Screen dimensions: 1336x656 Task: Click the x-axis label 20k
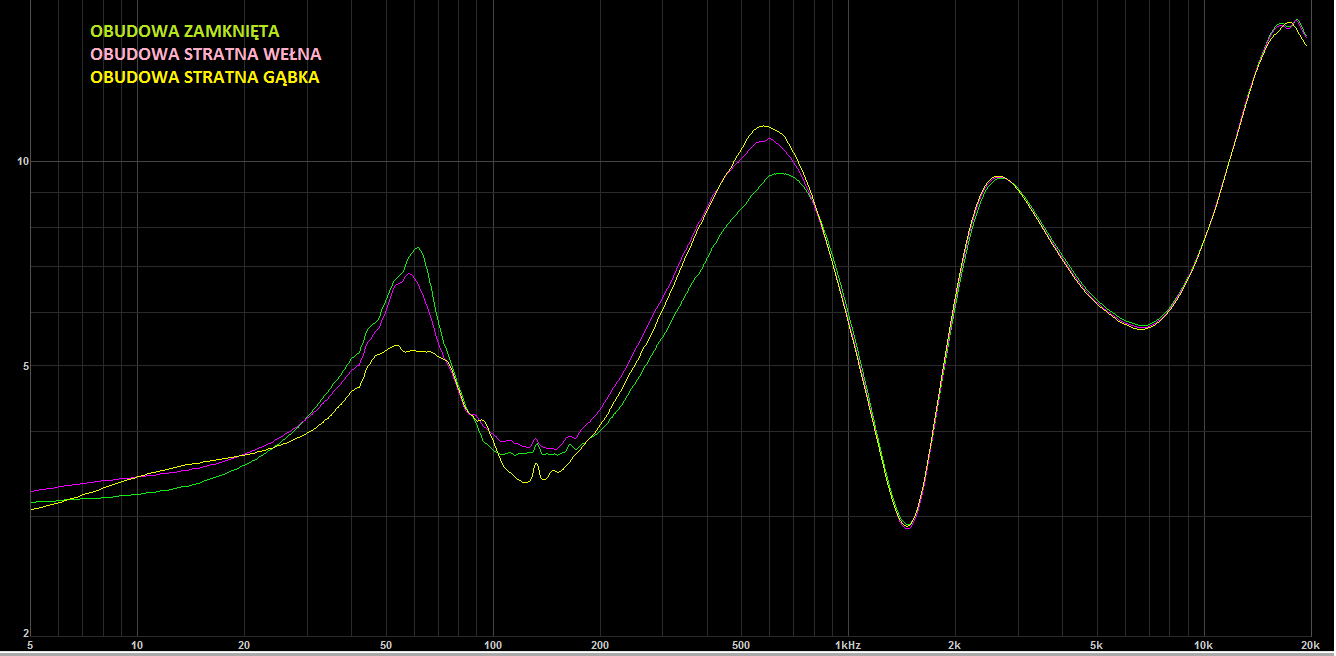click(x=1311, y=646)
